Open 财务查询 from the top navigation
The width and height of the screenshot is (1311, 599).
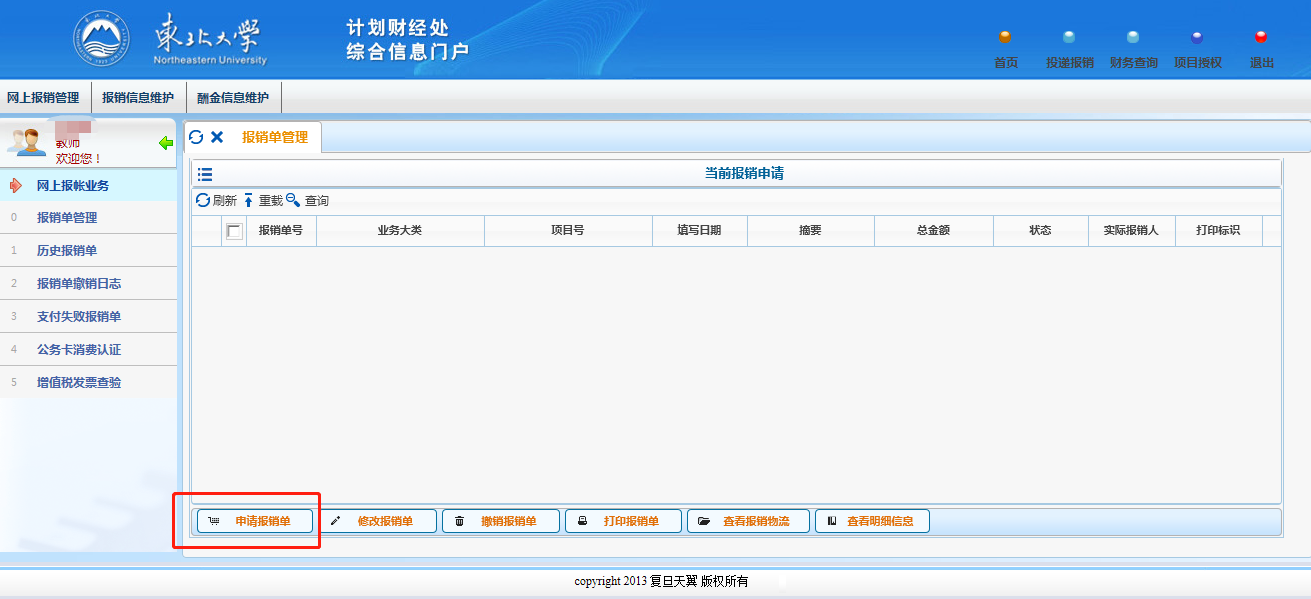(1133, 62)
